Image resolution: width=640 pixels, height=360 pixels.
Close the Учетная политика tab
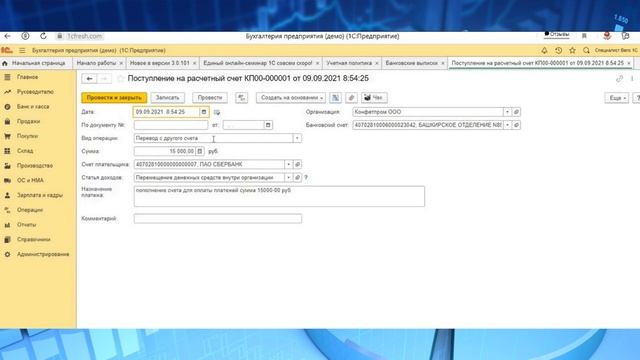pos(377,63)
